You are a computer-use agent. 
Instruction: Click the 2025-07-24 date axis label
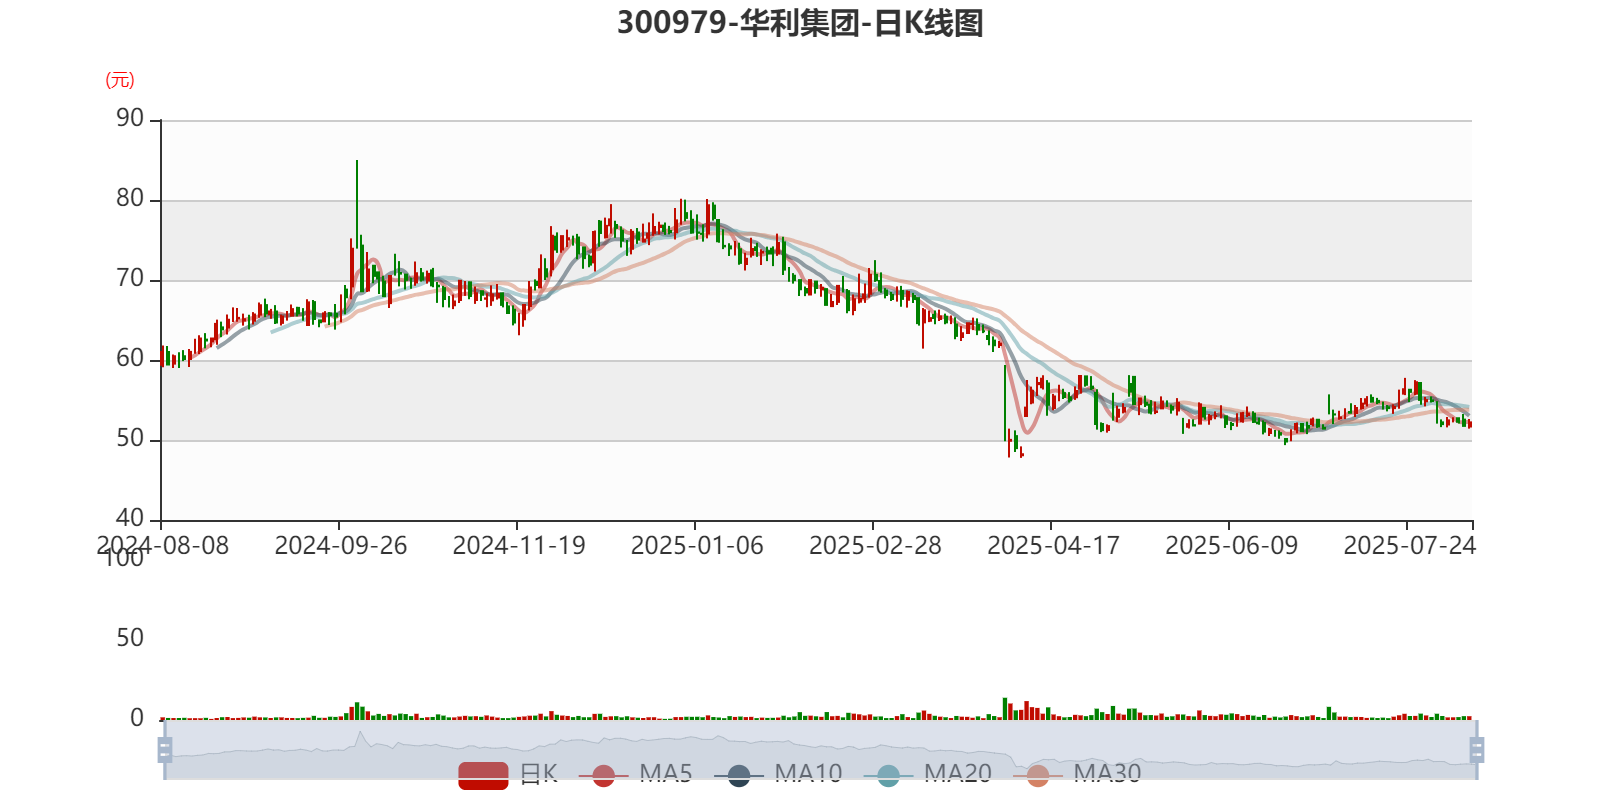tap(1409, 546)
